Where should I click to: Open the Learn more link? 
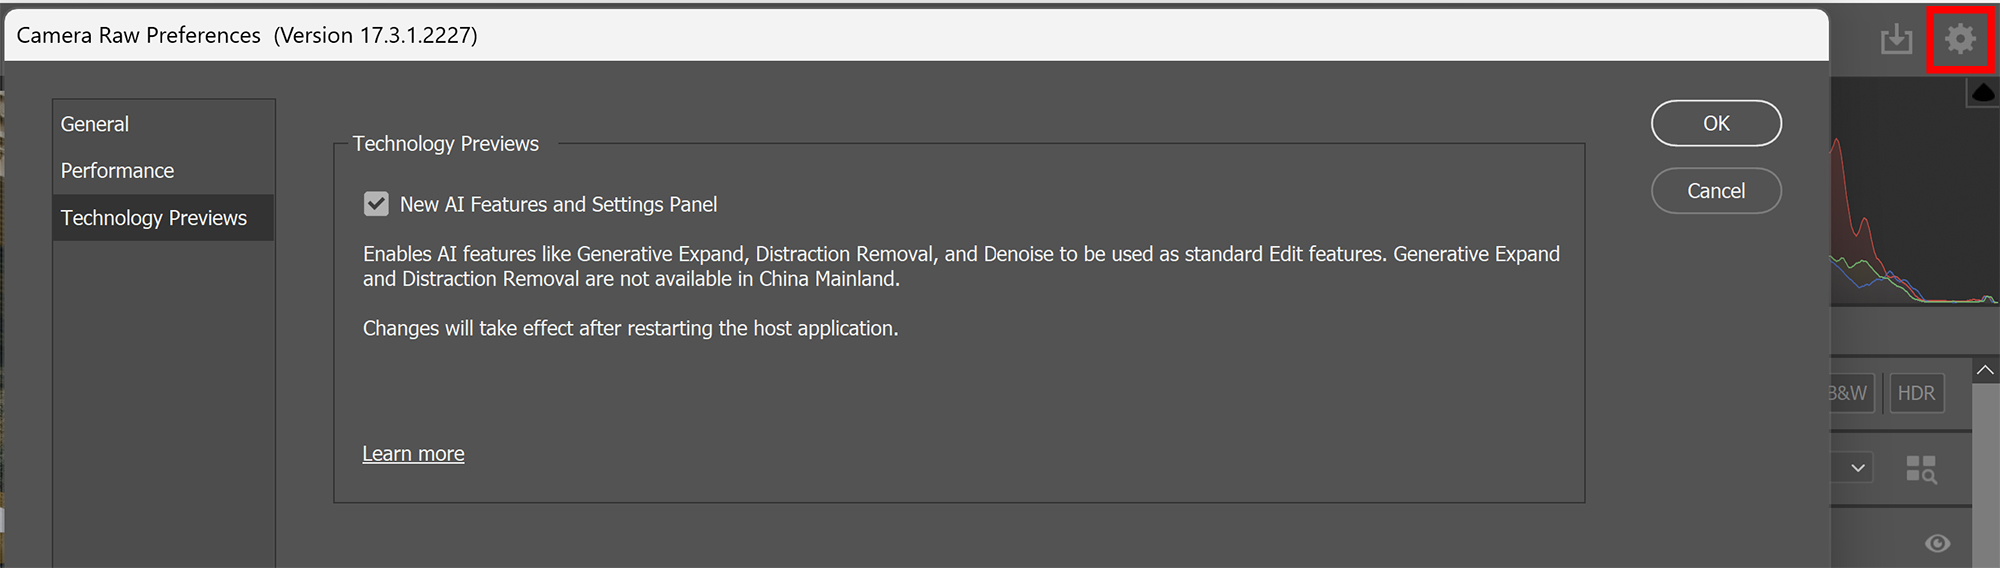pos(413,454)
